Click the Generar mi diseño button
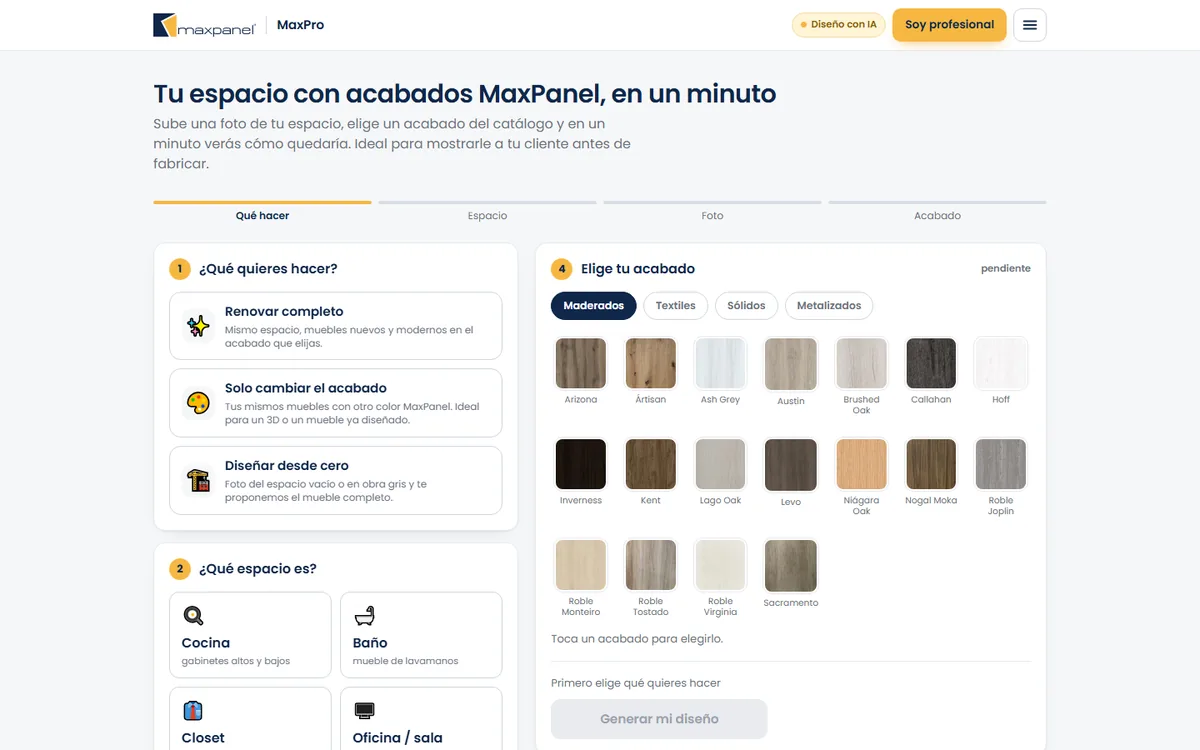1200x750 pixels. click(659, 719)
